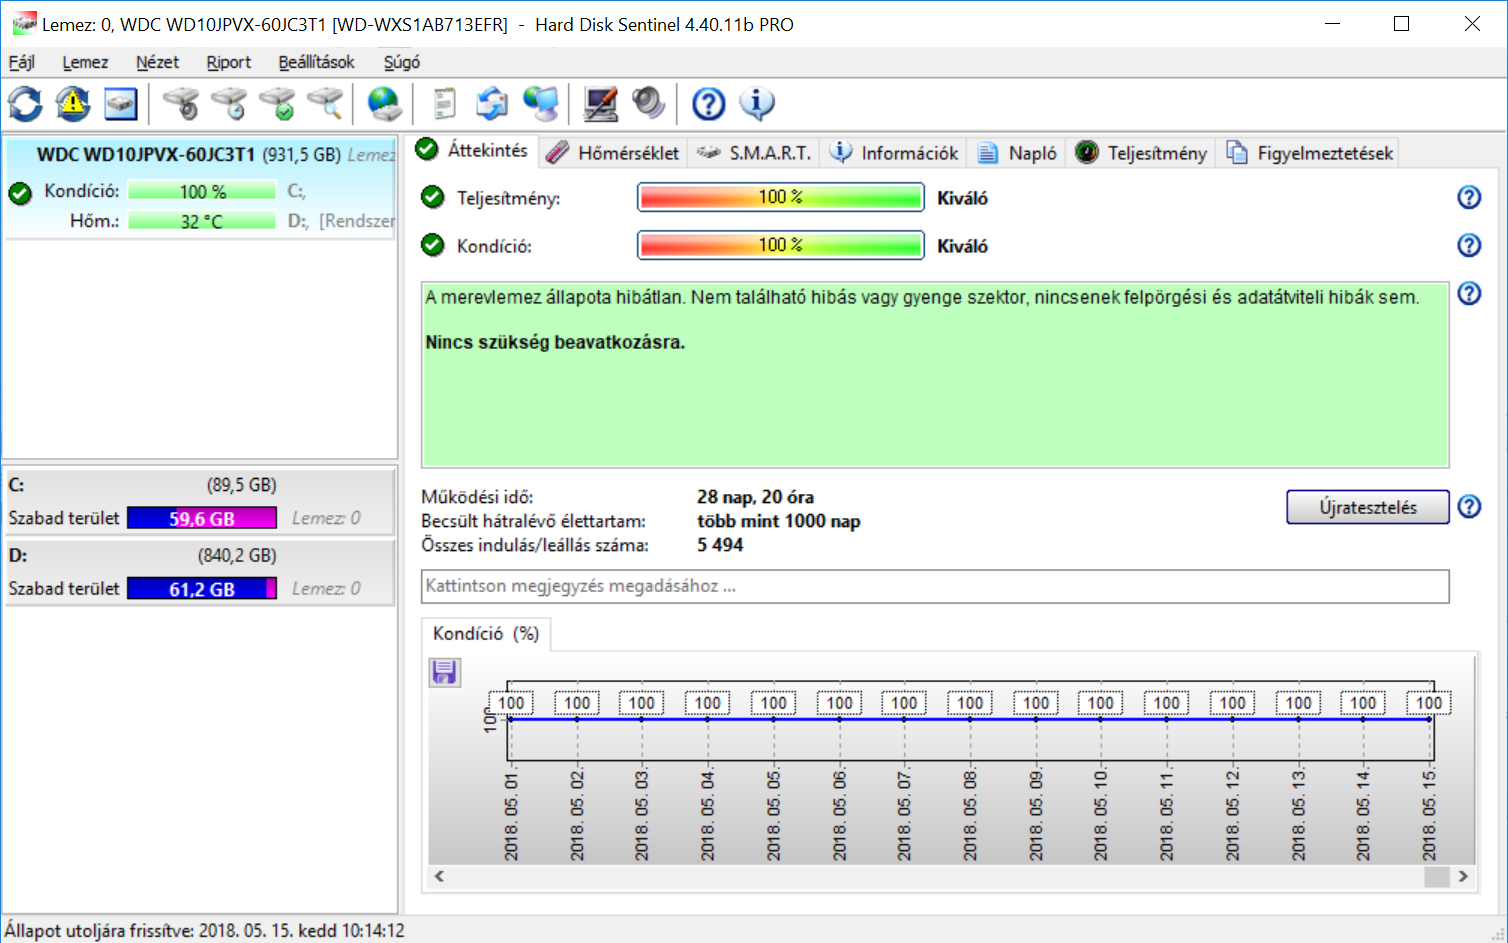1508x943 pixels.
Task: Click the D: drive 61,2 GB free space bar
Action: [202, 589]
